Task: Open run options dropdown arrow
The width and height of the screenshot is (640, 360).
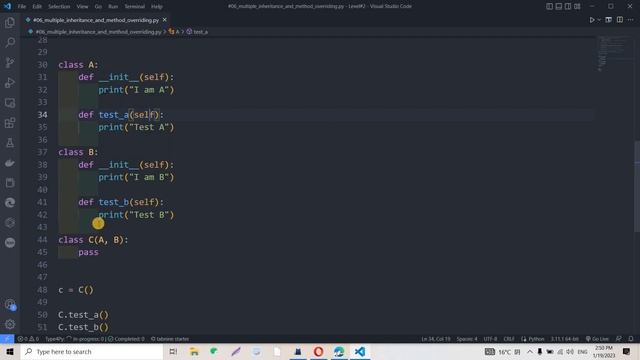Action: click(x=599, y=20)
